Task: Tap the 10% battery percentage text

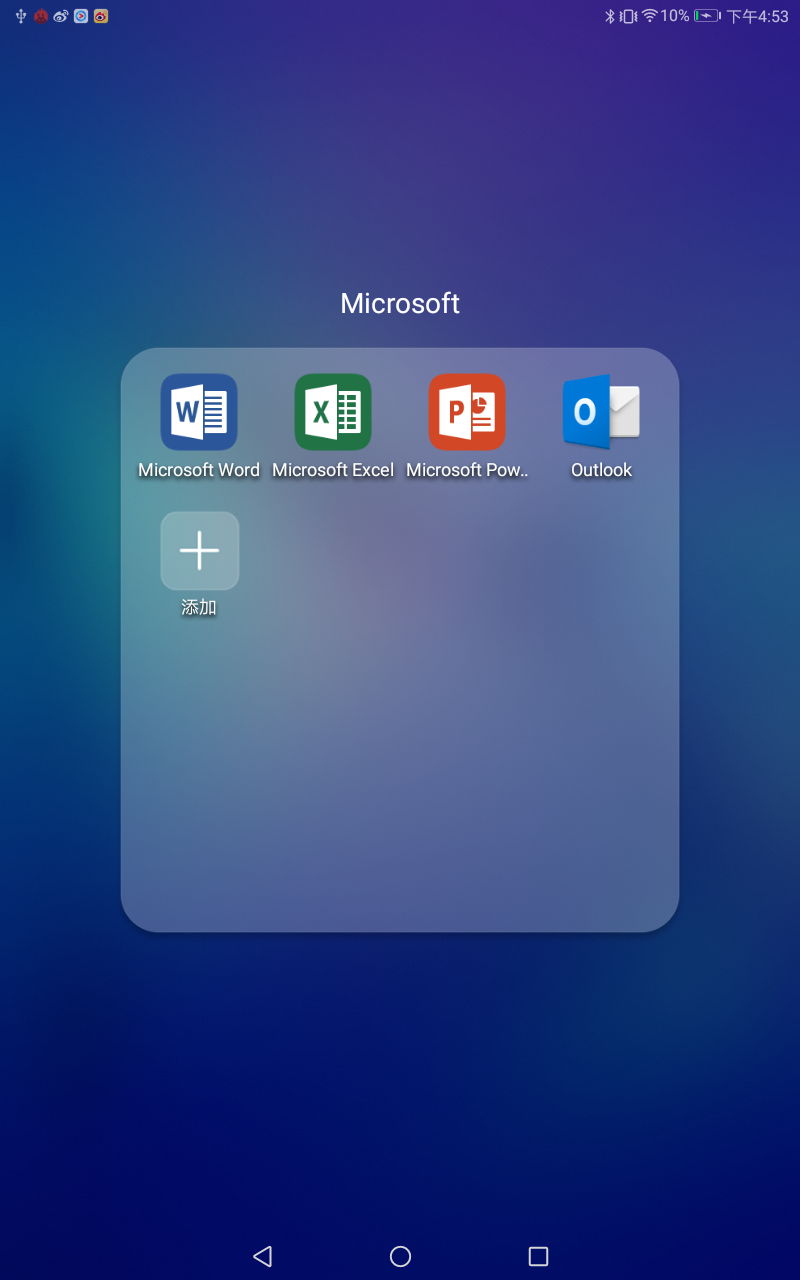Action: tap(675, 16)
